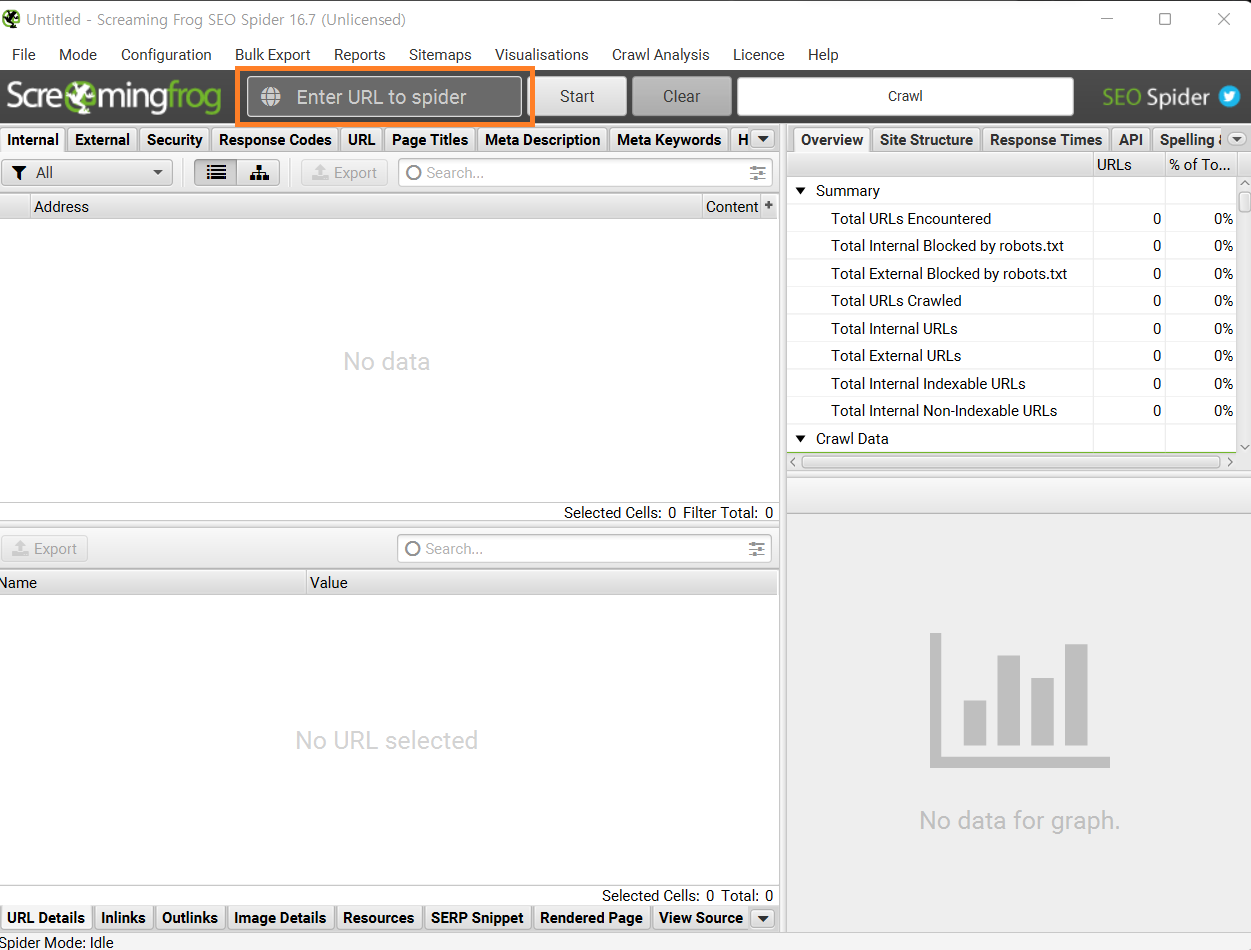Collapse the Summary section
The height and width of the screenshot is (950, 1251).
800,191
